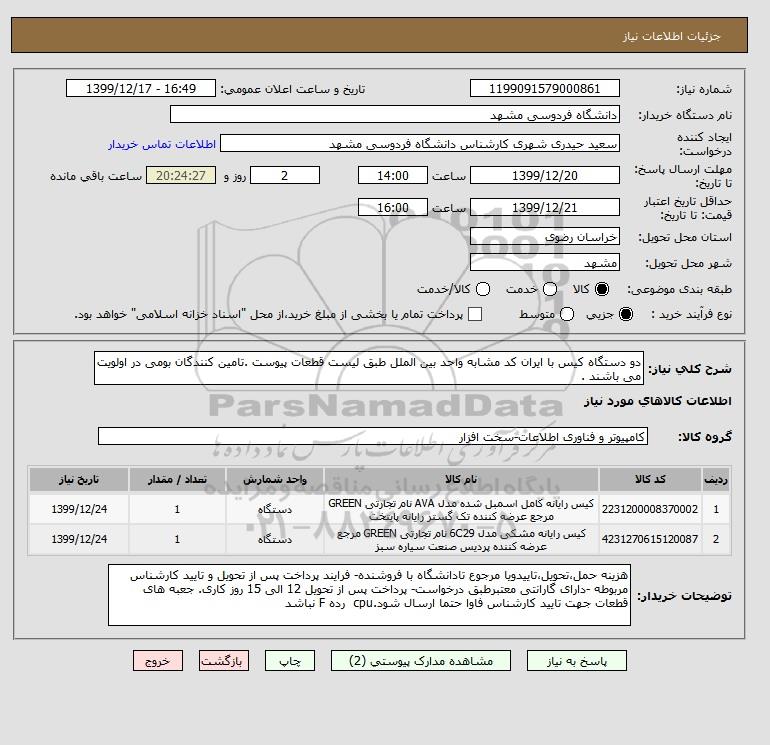
Task: Click the goods group field کامپیوتر و فناوری اطلاعات
Action: pos(373,436)
